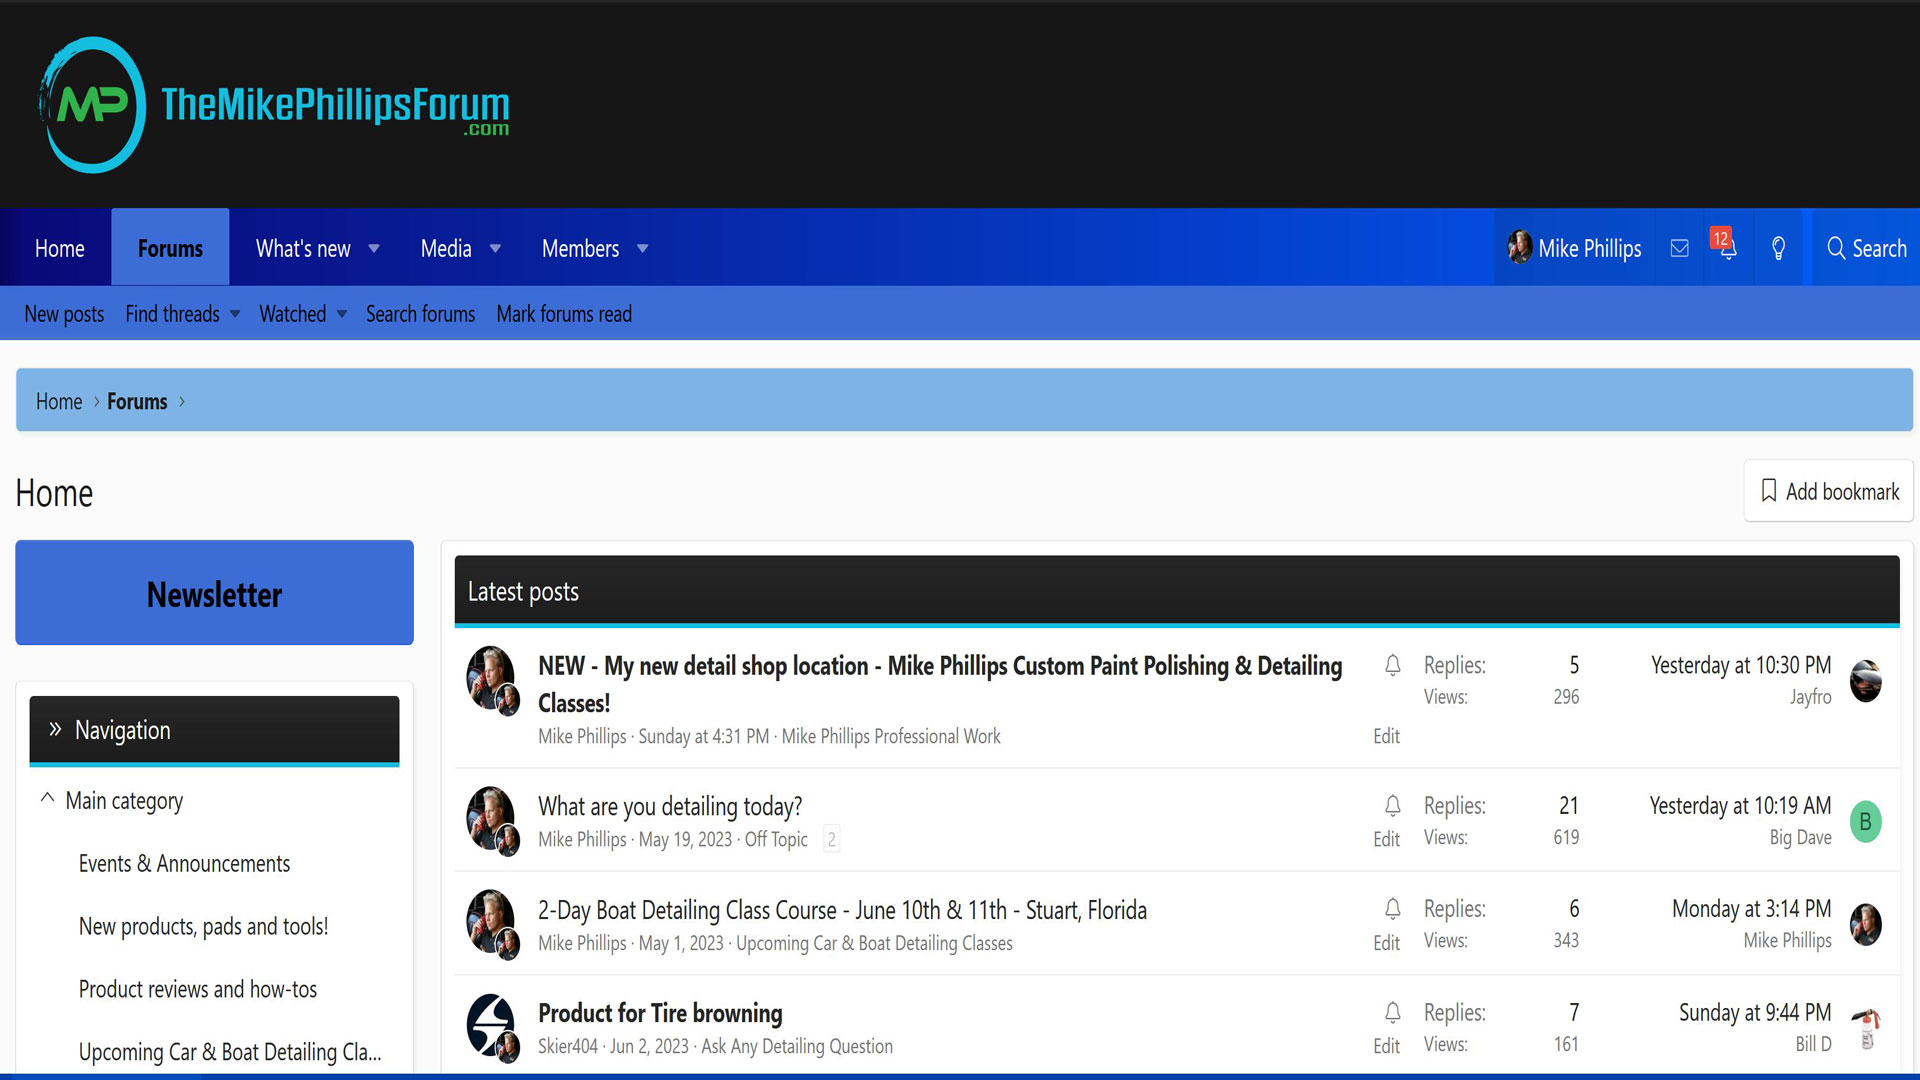Image resolution: width=1920 pixels, height=1080 pixels.
Task: Expand the Members dropdown arrow
Action: pos(643,249)
